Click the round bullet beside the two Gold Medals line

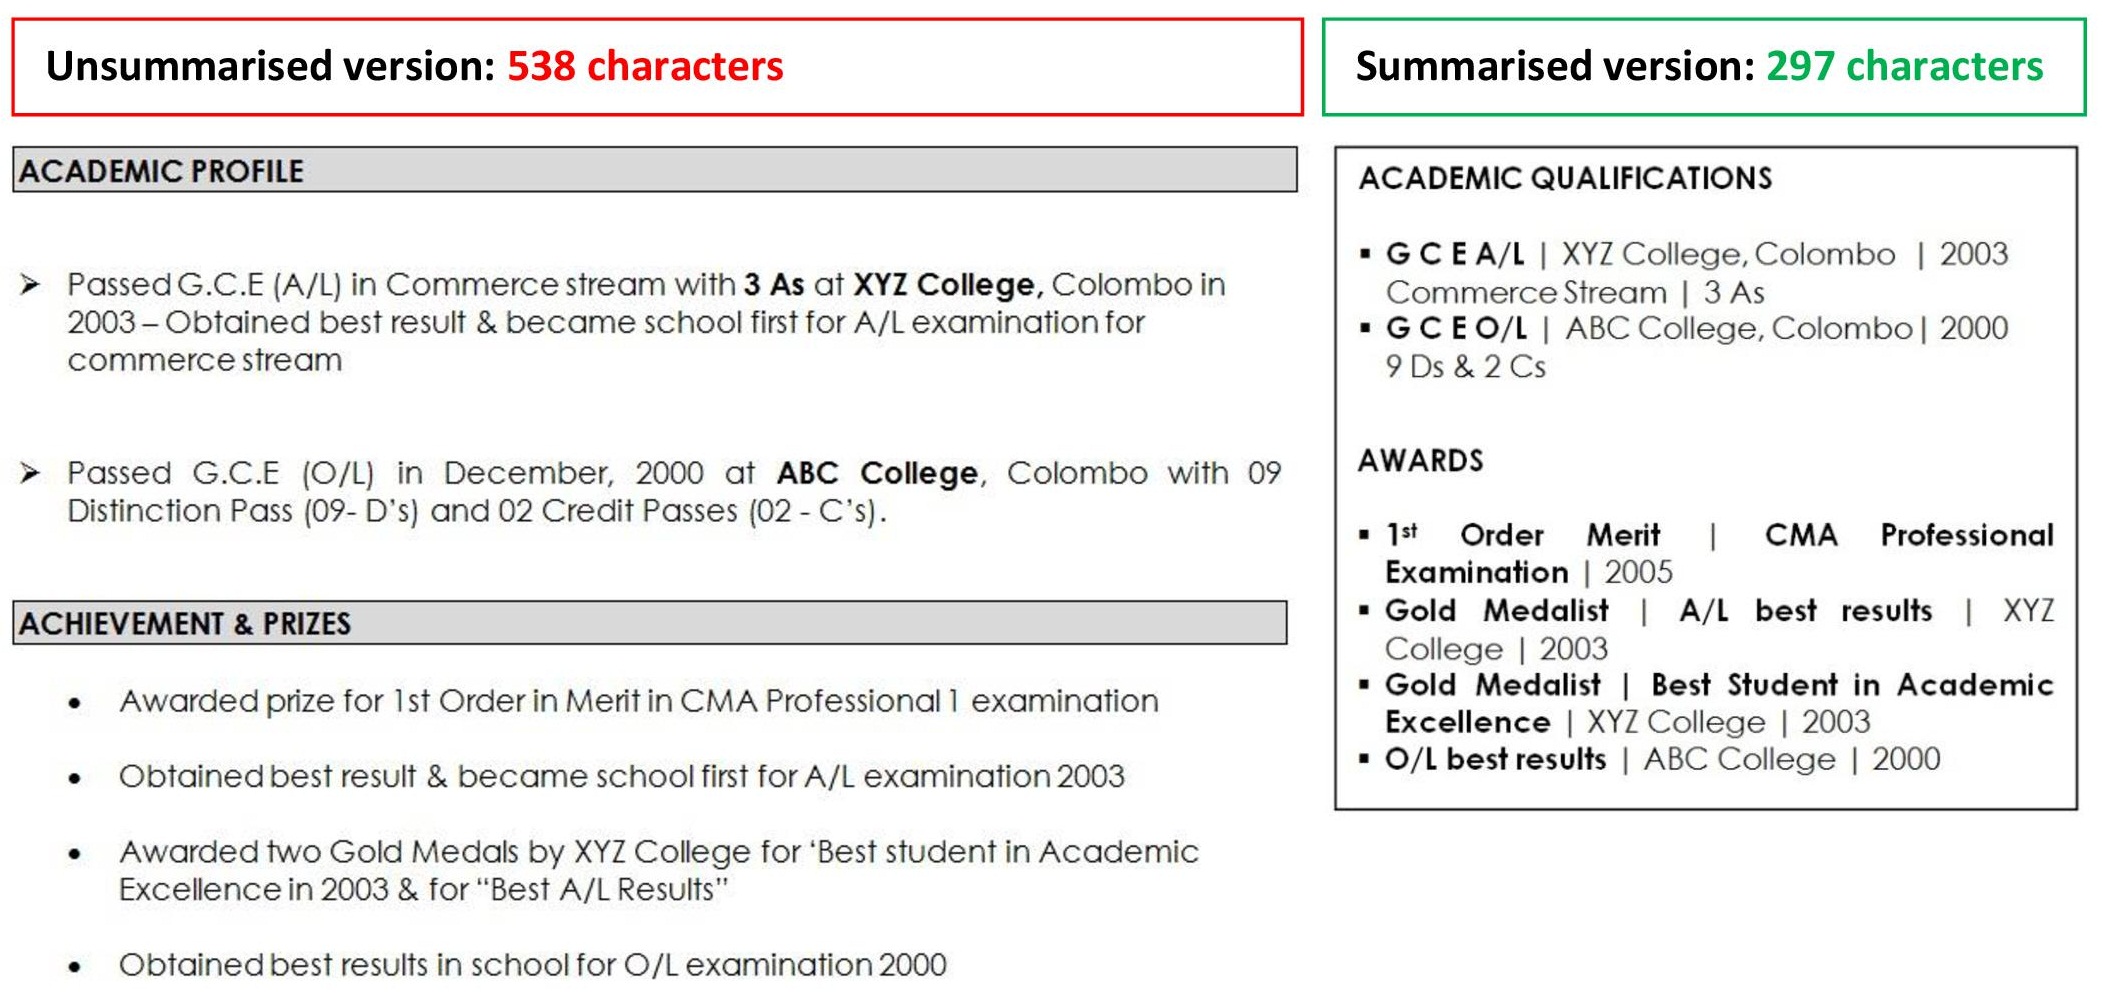tap(75, 855)
